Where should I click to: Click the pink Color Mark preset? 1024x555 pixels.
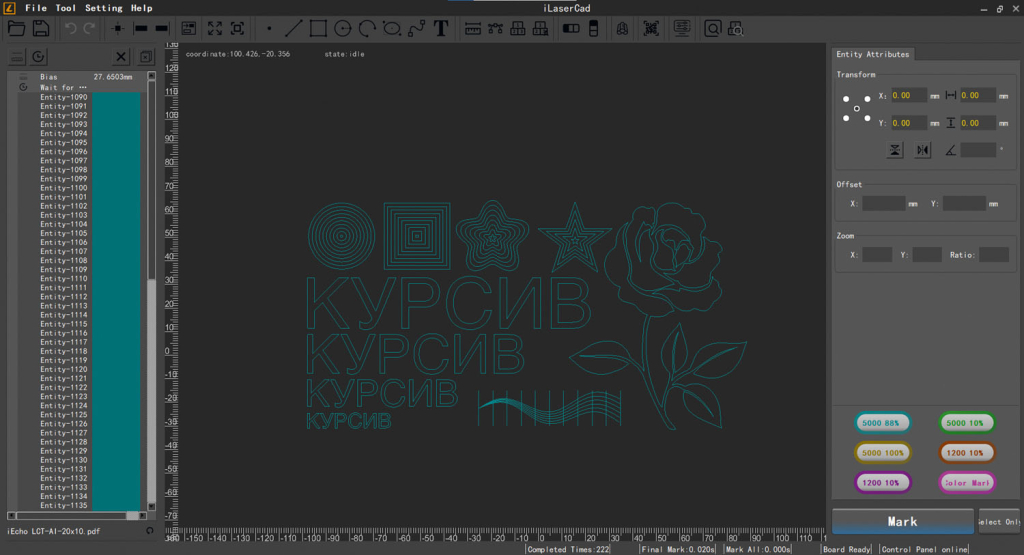point(967,483)
